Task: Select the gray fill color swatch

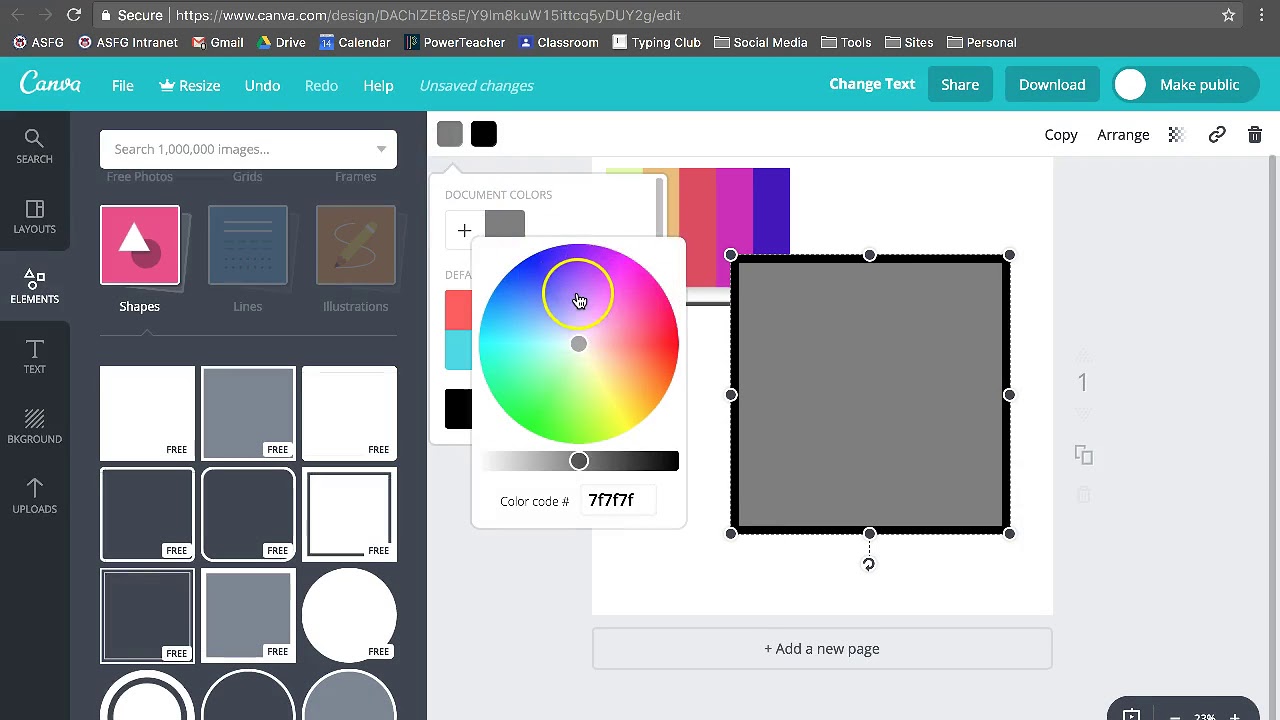Action: pyautogui.click(x=450, y=134)
